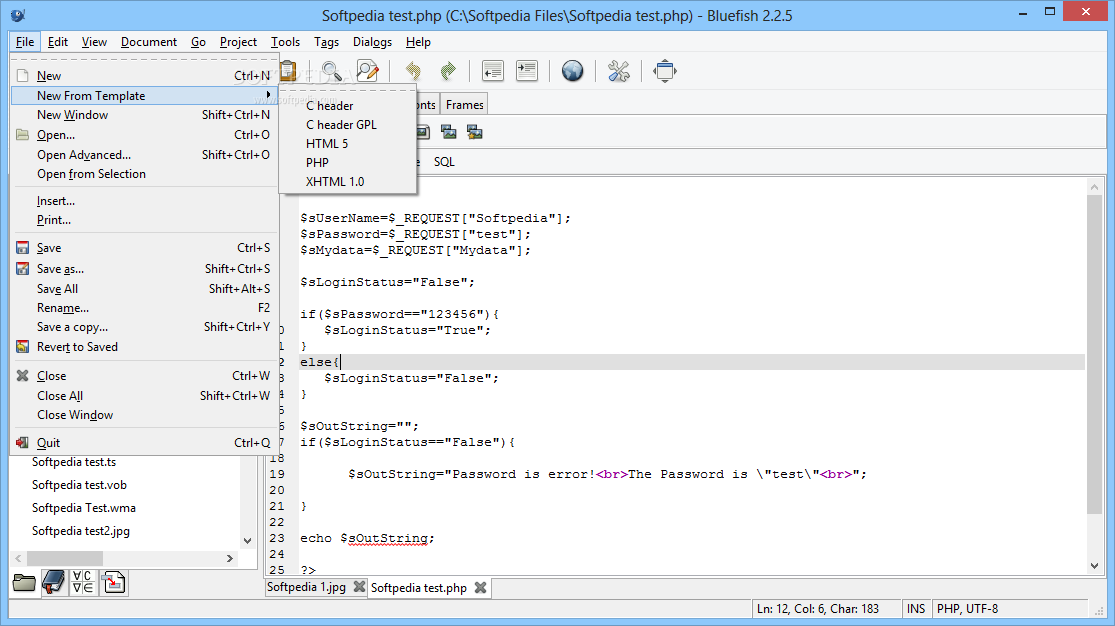The height and width of the screenshot is (626, 1115).
Task: Open the Help menu
Action: [418, 42]
